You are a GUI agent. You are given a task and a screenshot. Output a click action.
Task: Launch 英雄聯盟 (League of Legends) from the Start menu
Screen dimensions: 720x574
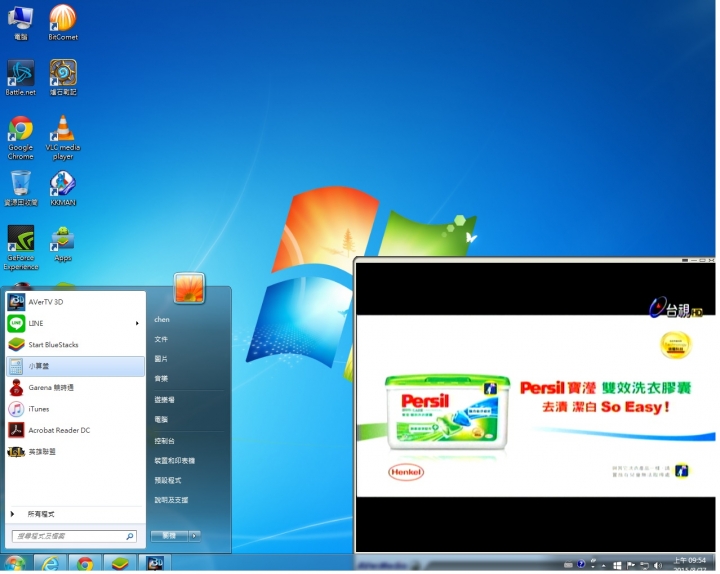coord(76,452)
